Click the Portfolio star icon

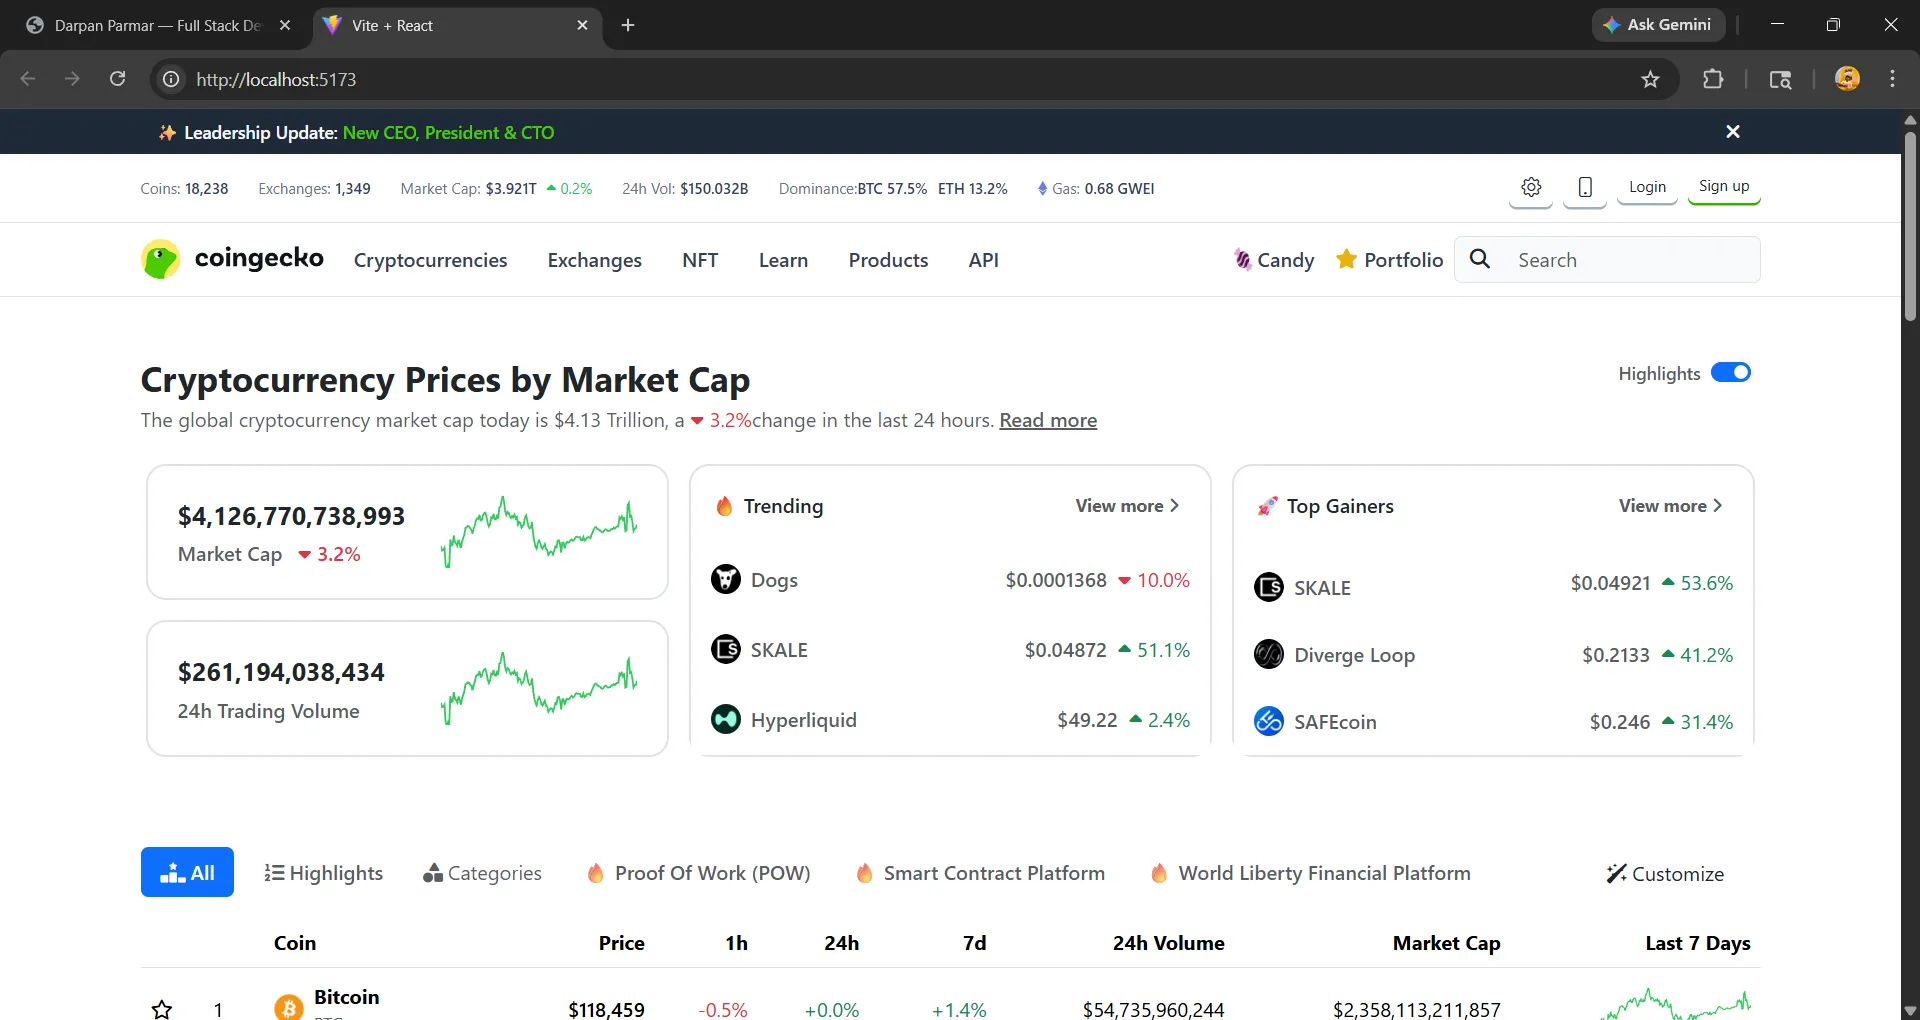pyautogui.click(x=1347, y=259)
